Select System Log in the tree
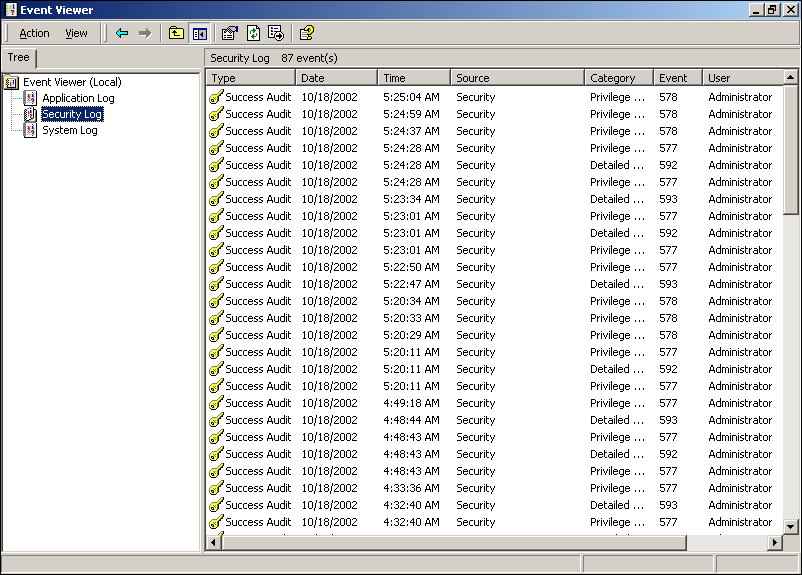 [x=69, y=130]
